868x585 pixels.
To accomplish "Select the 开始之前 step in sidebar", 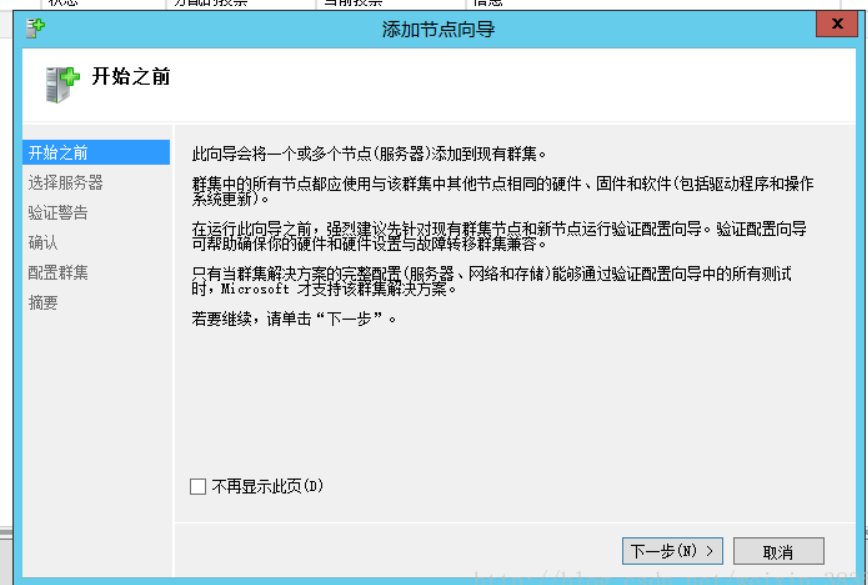I will 96,152.
